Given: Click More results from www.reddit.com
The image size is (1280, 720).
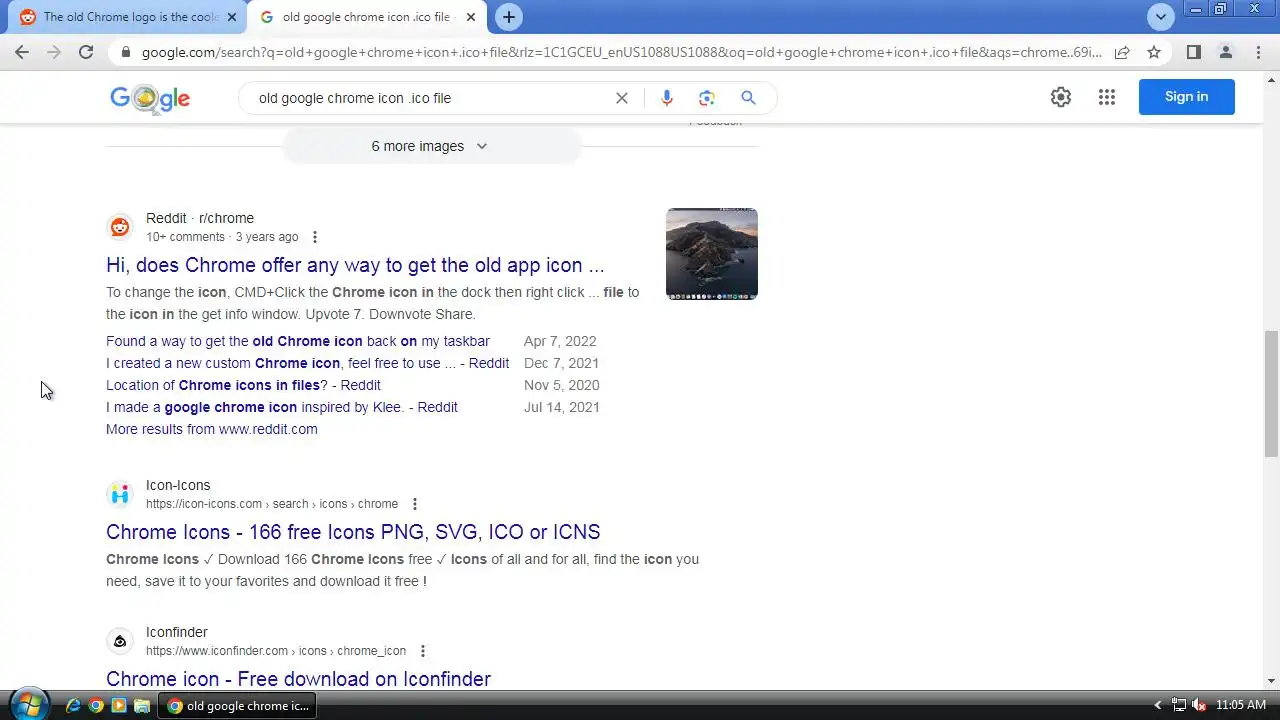Looking at the screenshot, I should point(212,429).
